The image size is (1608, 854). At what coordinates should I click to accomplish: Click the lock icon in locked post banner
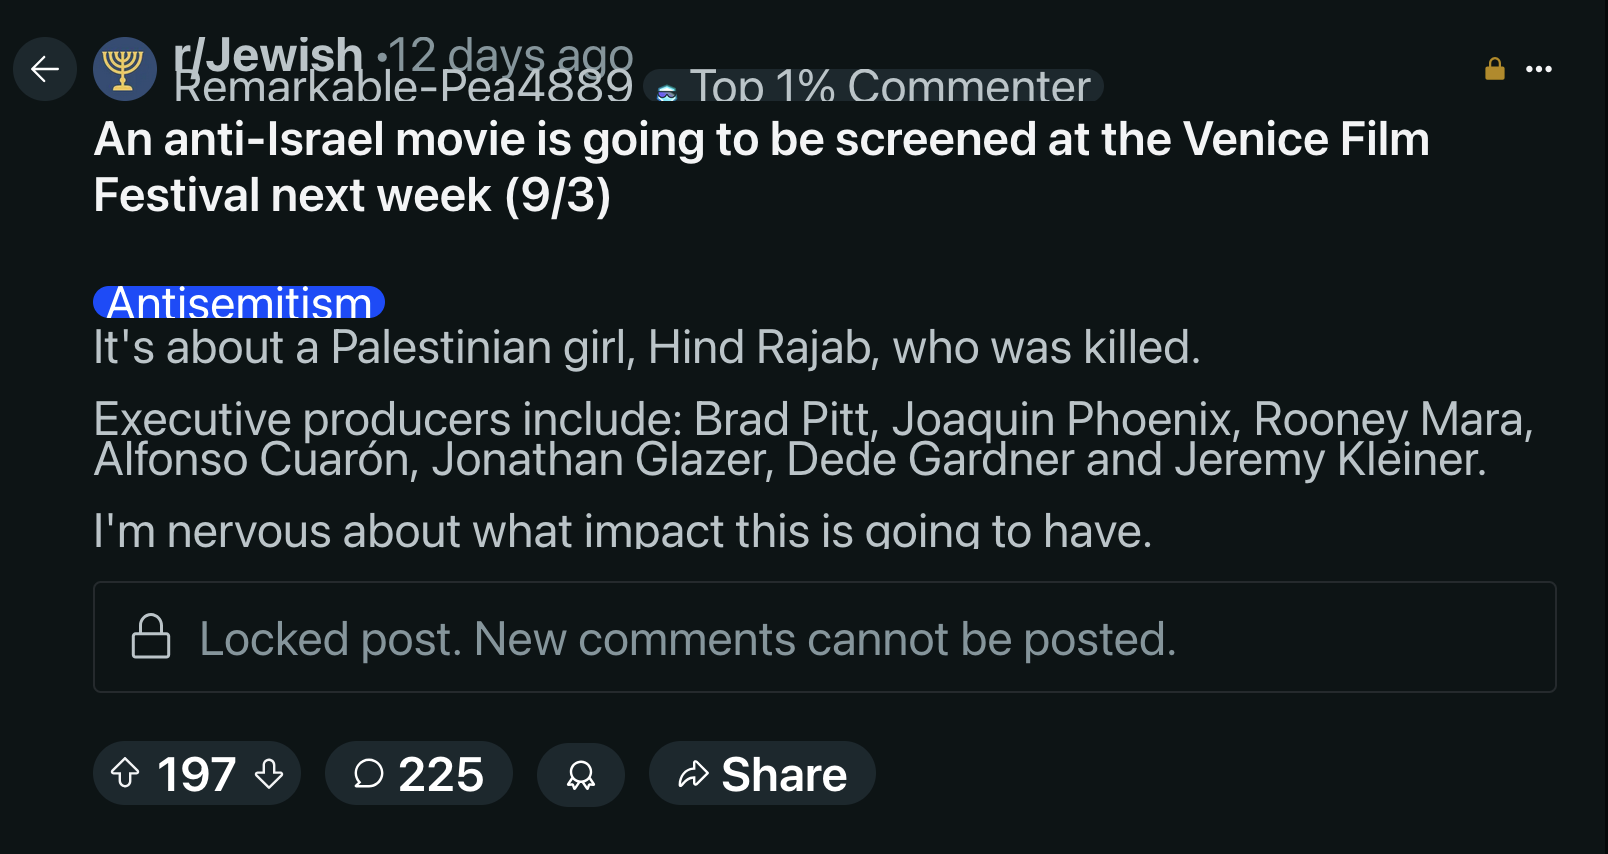[151, 637]
